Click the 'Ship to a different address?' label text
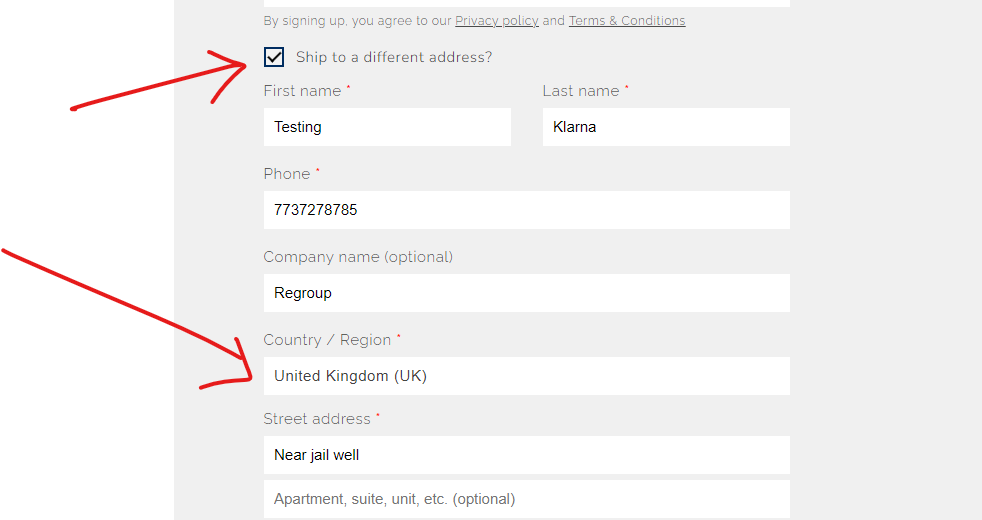The height and width of the screenshot is (520, 982). [394, 57]
